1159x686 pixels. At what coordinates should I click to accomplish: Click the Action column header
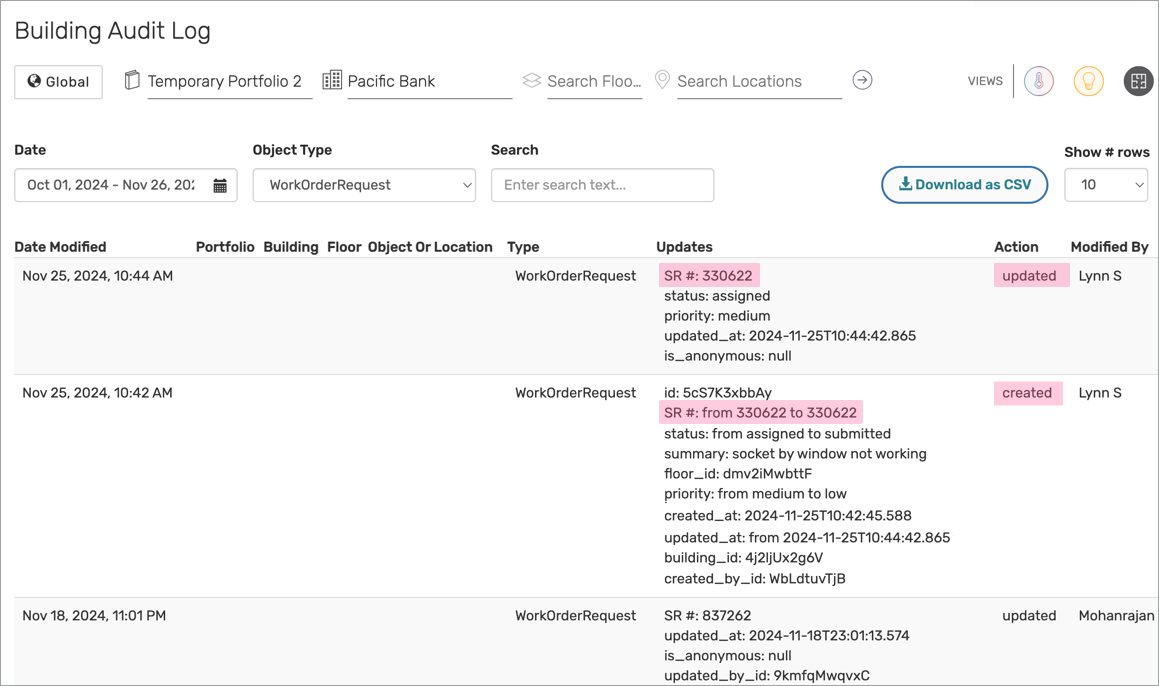click(1016, 247)
